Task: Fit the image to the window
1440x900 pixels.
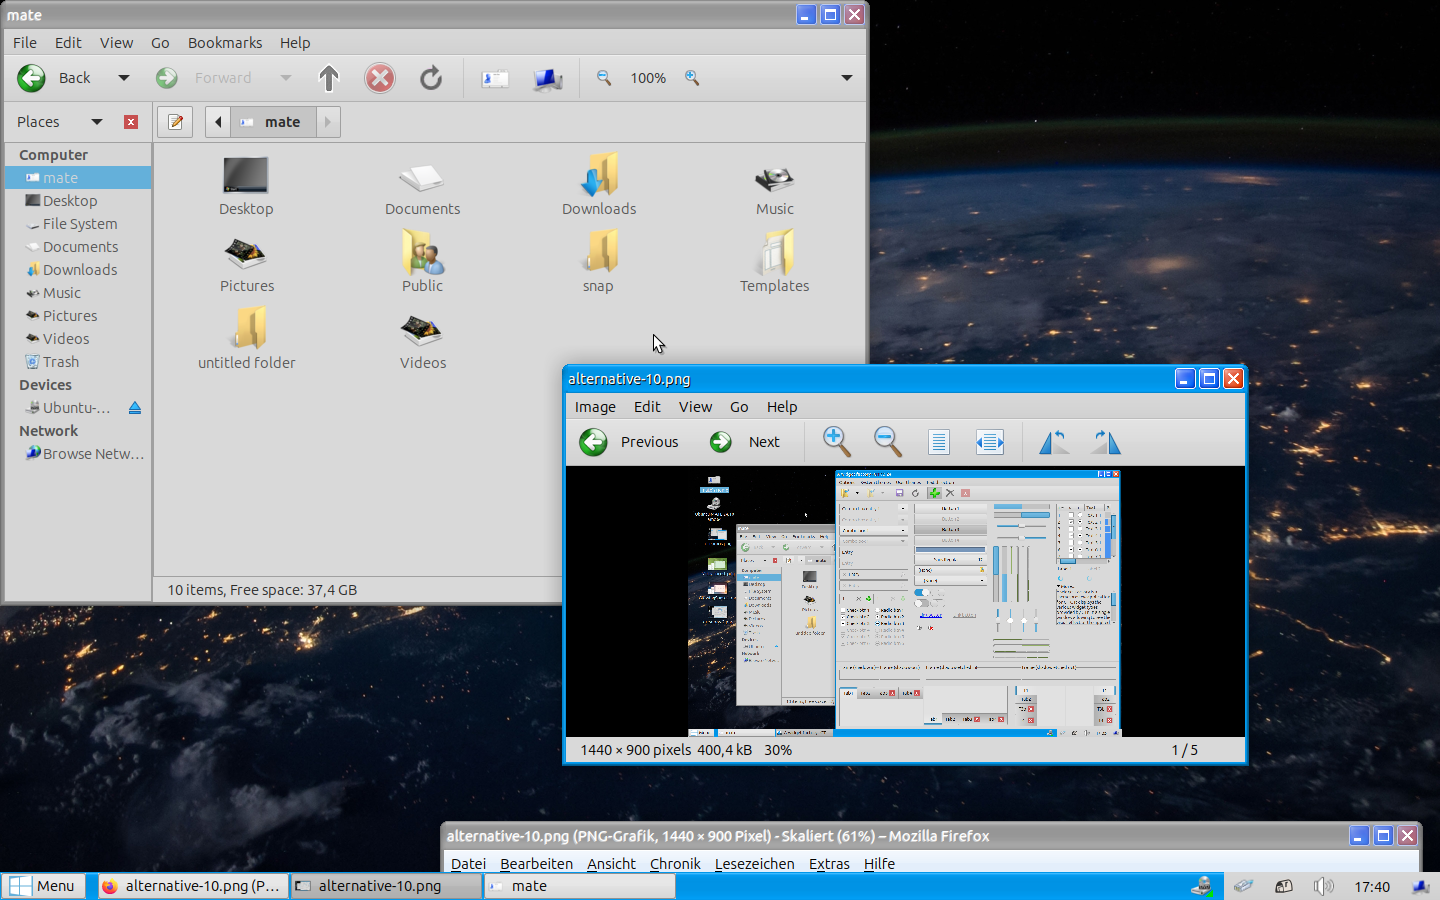Action: pyautogui.click(x=989, y=441)
